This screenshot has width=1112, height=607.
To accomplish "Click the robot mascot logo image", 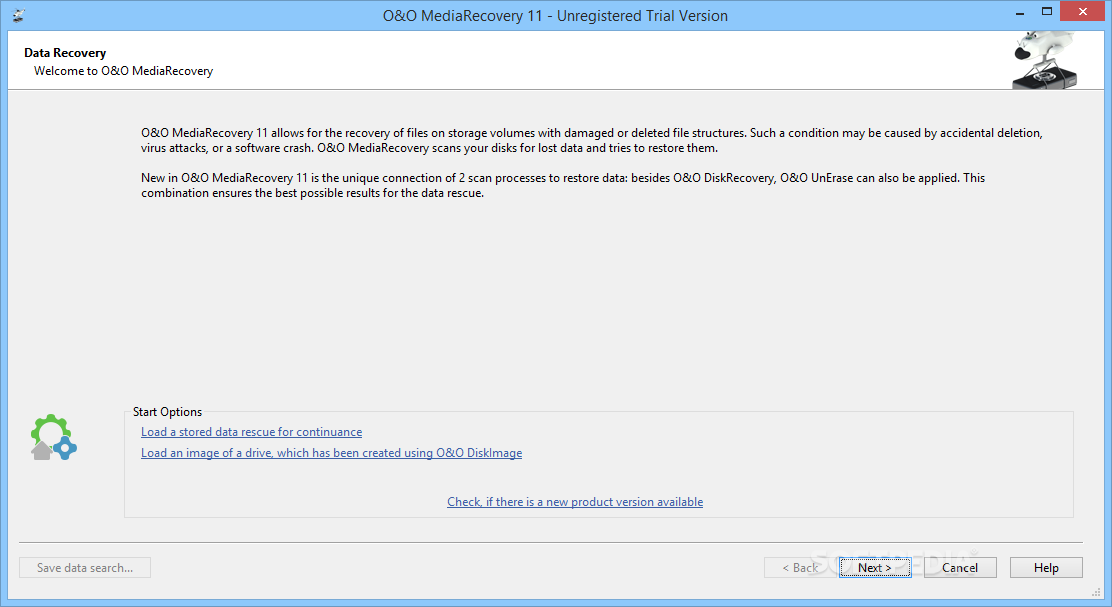I will 1045,60.
